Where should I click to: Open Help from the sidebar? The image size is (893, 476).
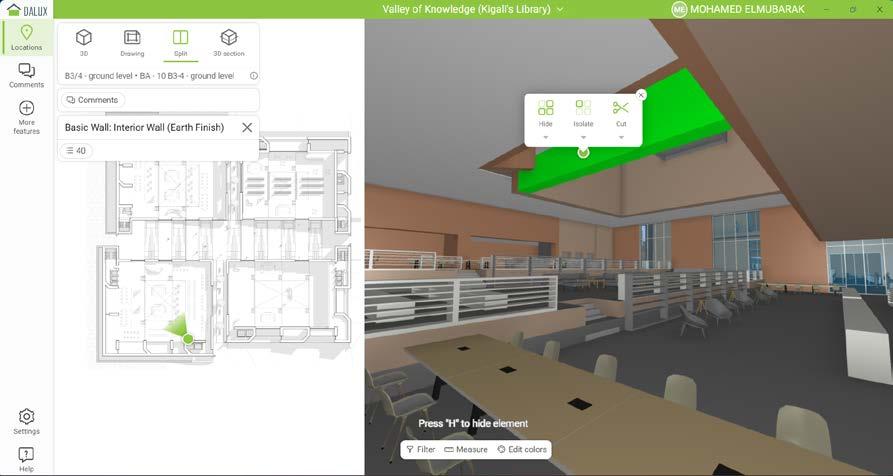[x=27, y=459]
